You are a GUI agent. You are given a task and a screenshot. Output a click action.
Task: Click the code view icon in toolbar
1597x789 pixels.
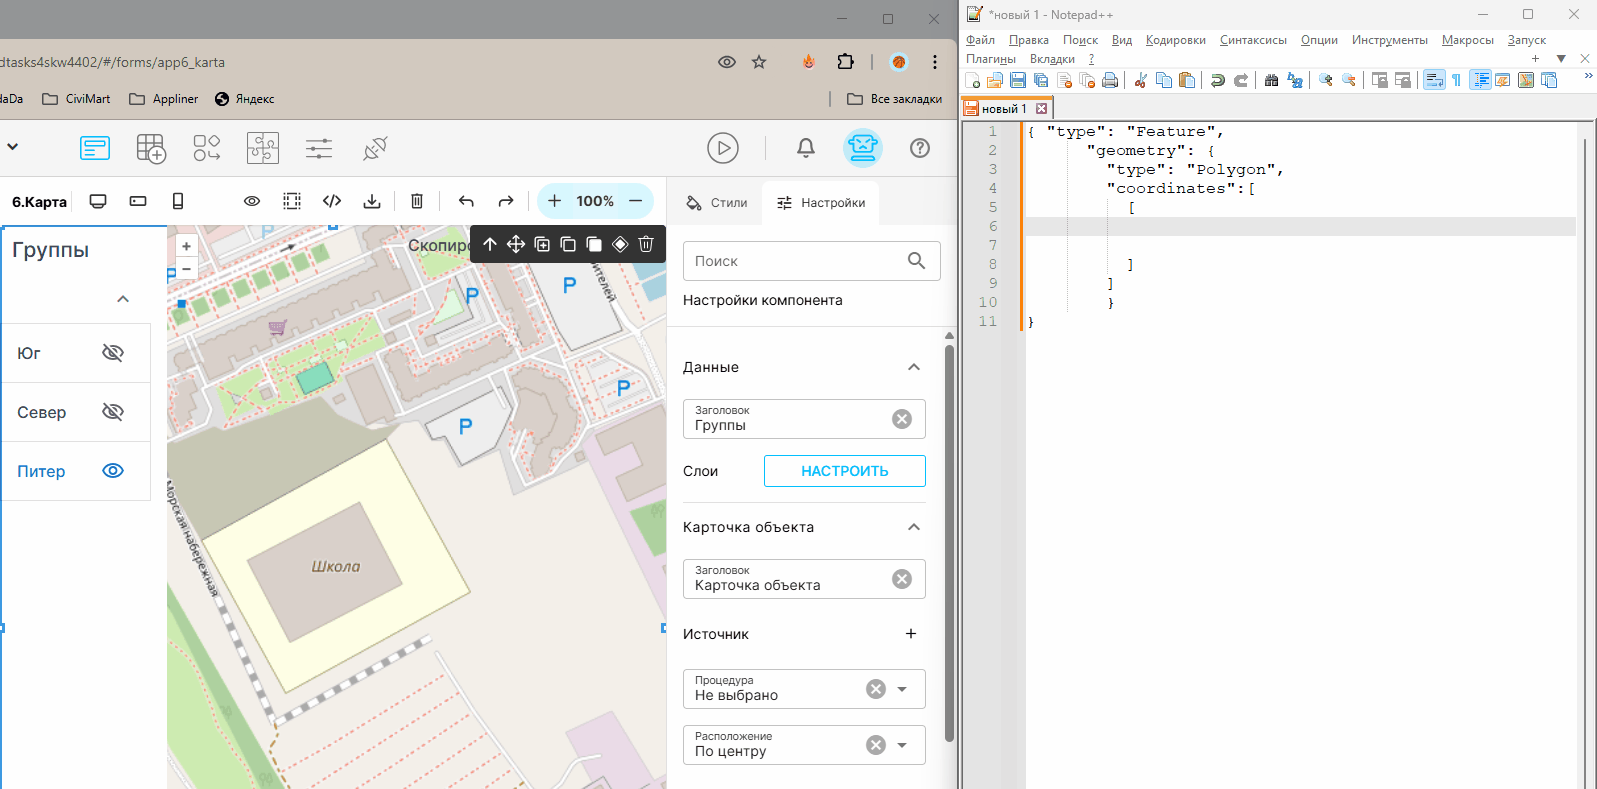click(332, 201)
